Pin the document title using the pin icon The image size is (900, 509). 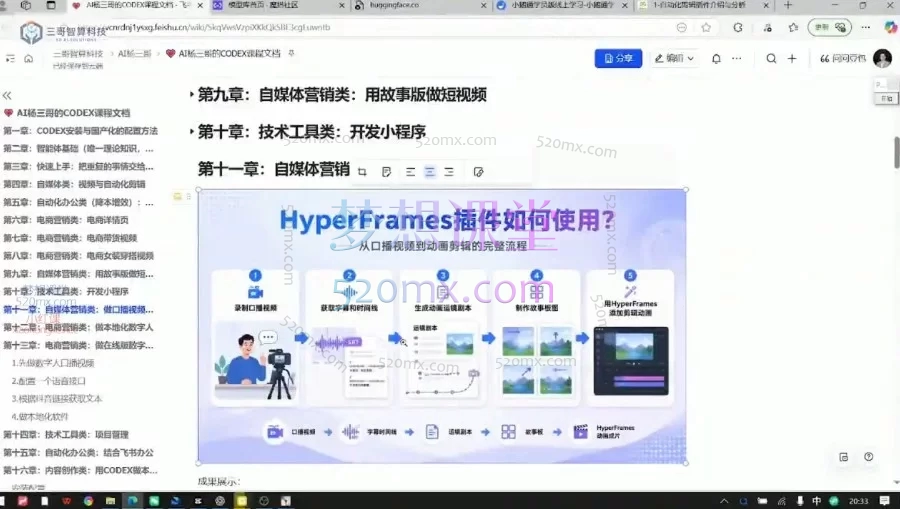pyautogui.click(x=291, y=53)
